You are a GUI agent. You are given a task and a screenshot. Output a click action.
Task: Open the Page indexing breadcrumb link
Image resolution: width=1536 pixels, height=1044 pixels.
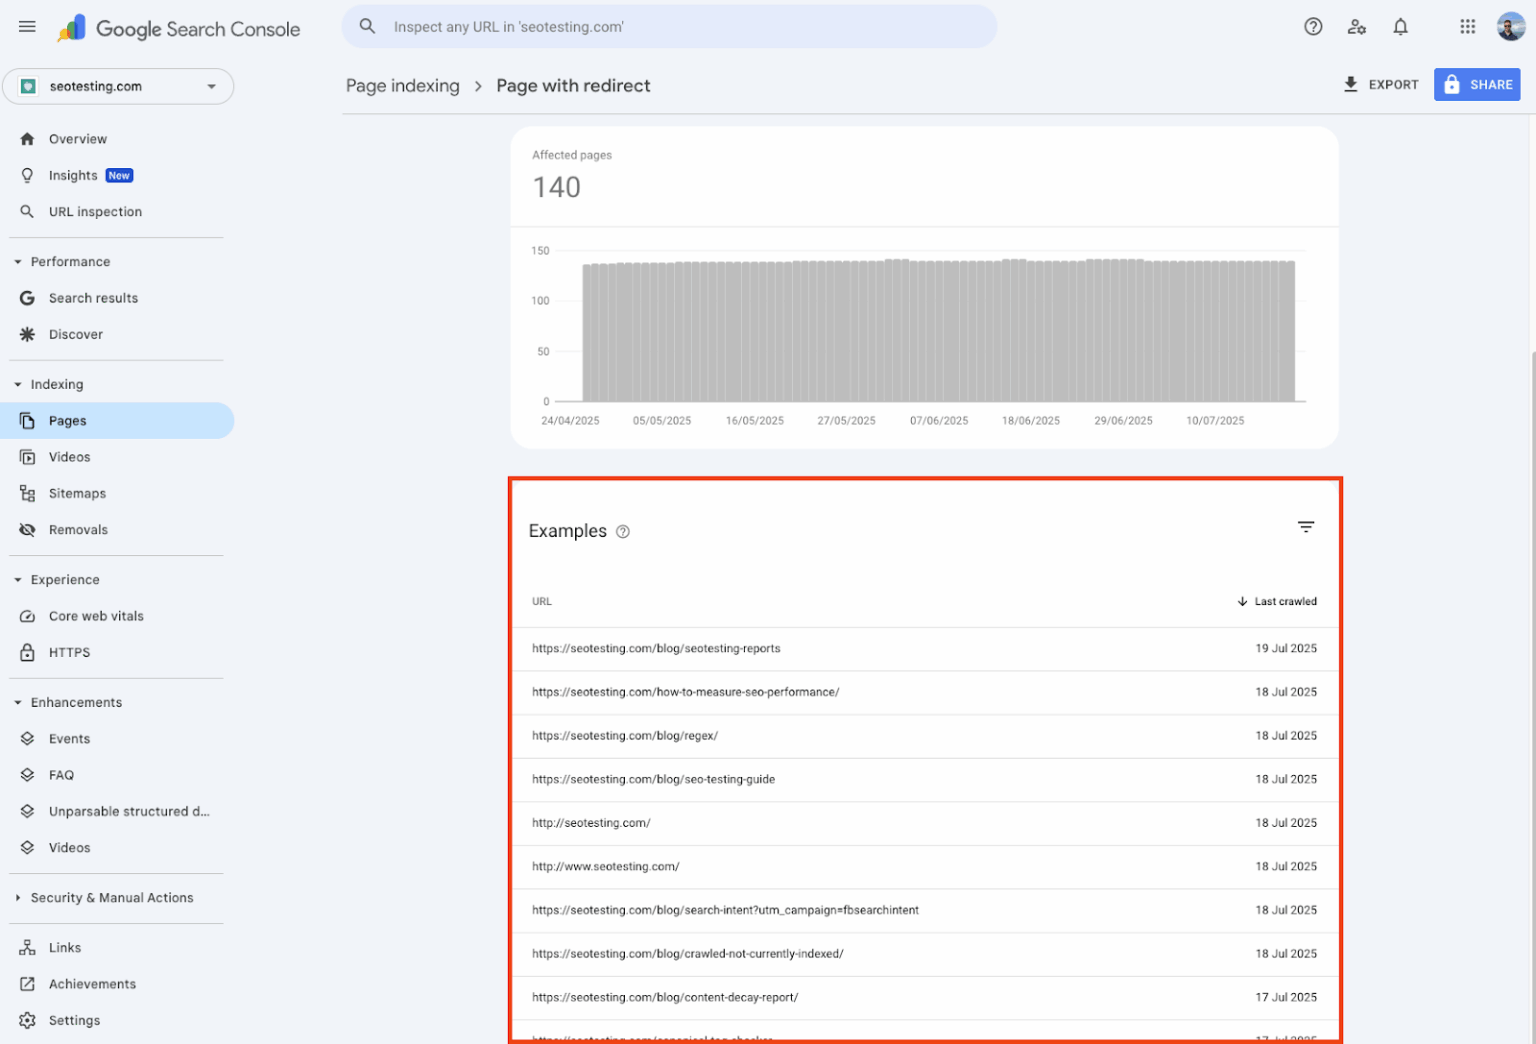click(403, 86)
